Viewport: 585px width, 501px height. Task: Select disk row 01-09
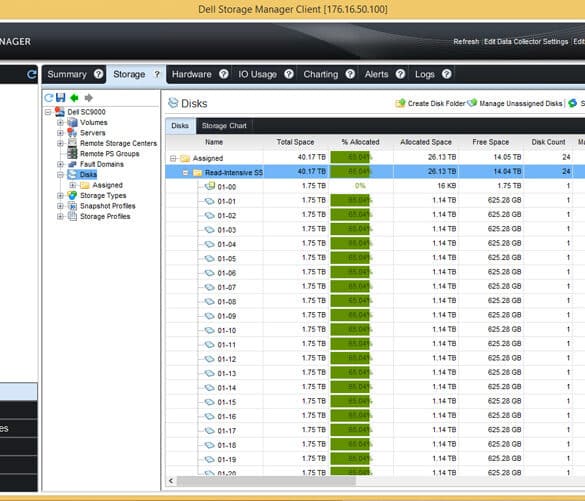click(375, 315)
